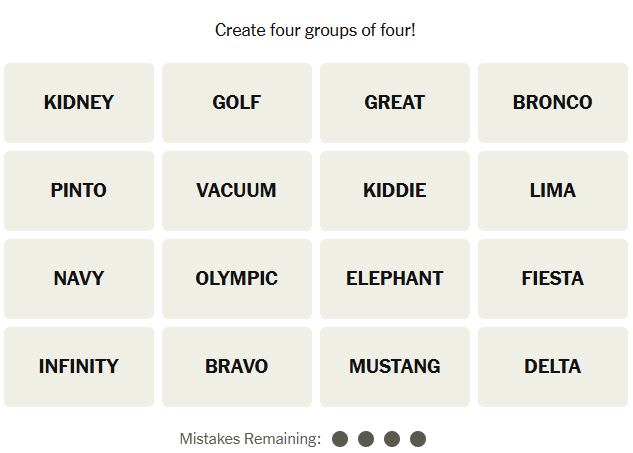Select the KIDDIE word tile
The height and width of the screenshot is (453, 633).
(x=395, y=190)
